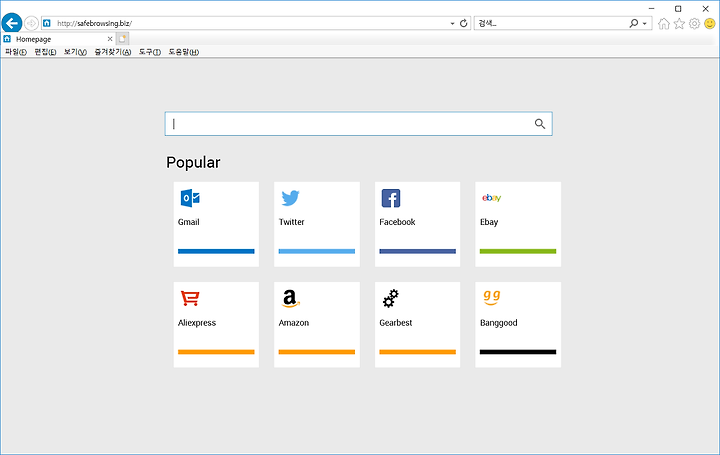Screen dimensions: 720x455
Task: Open the Twitter link label
Action: pyautogui.click(x=292, y=222)
